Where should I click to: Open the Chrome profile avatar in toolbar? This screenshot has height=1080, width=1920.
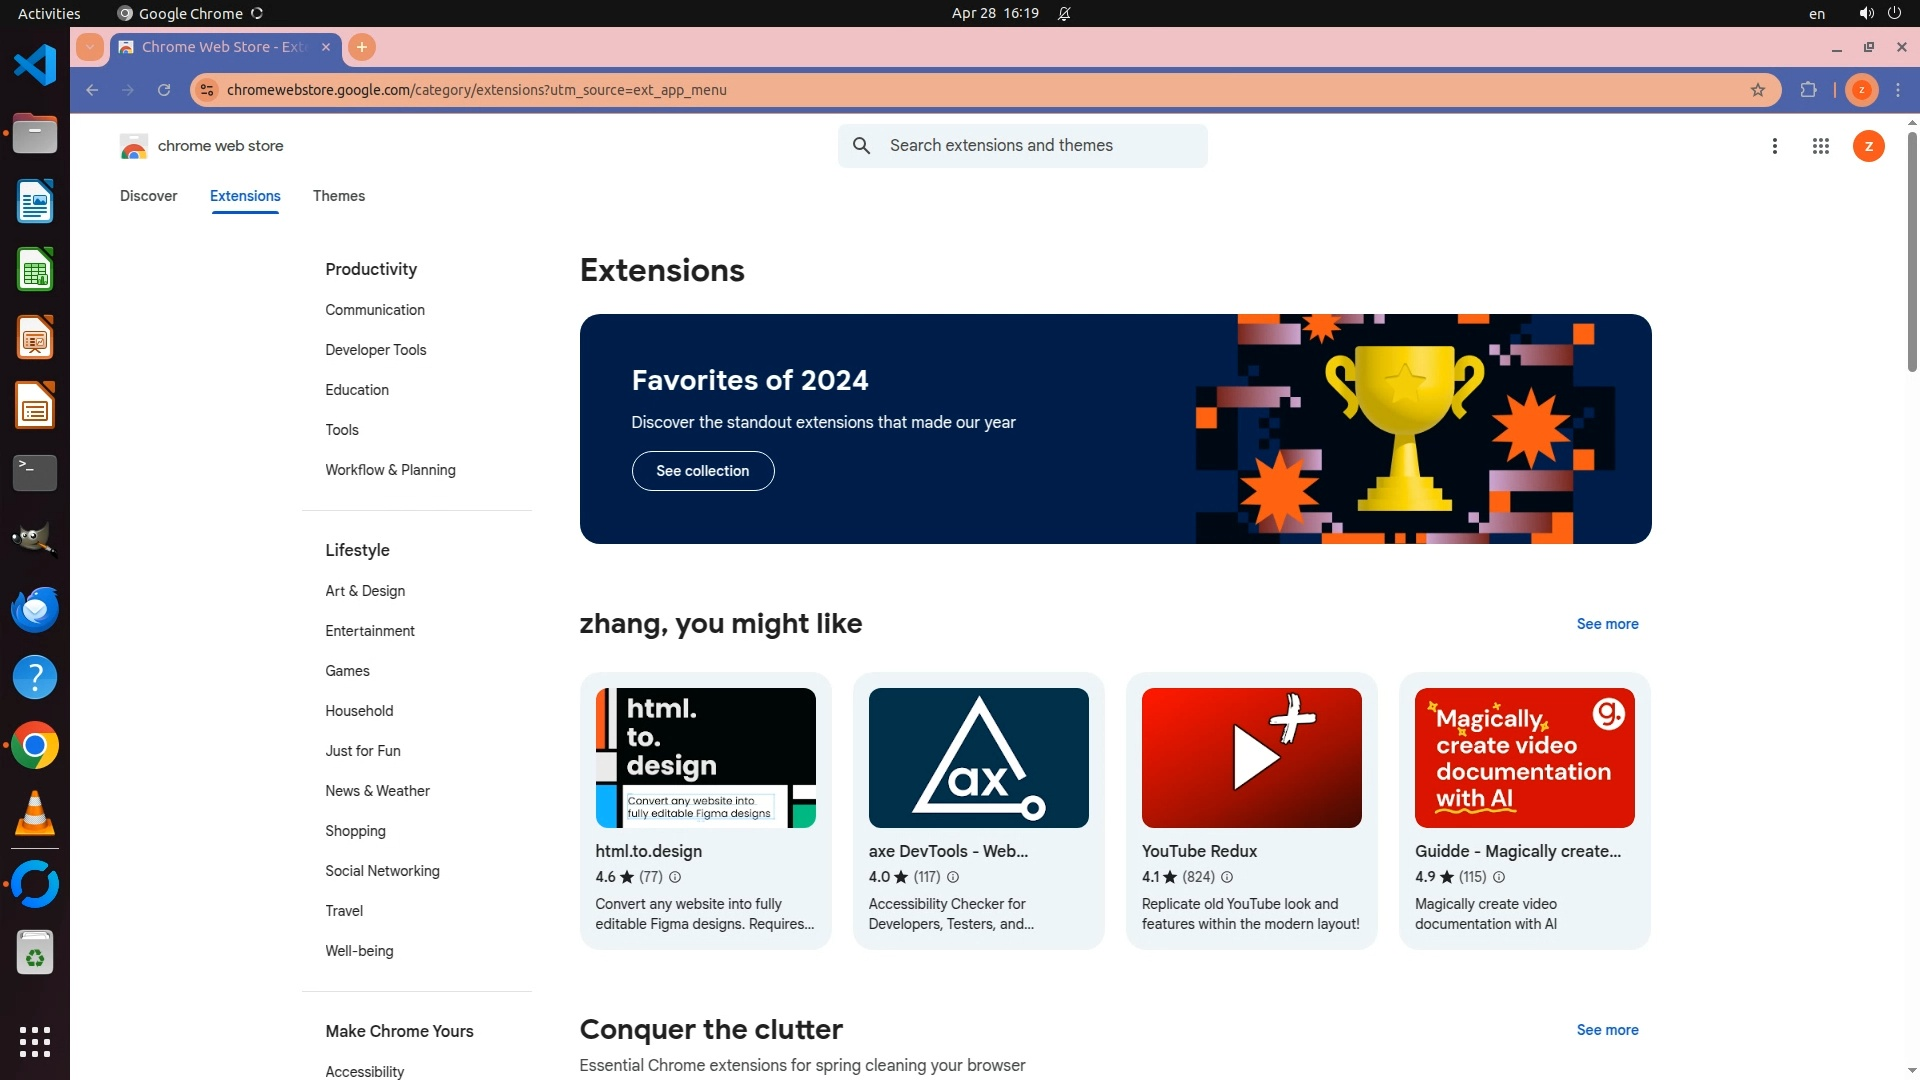point(1861,90)
